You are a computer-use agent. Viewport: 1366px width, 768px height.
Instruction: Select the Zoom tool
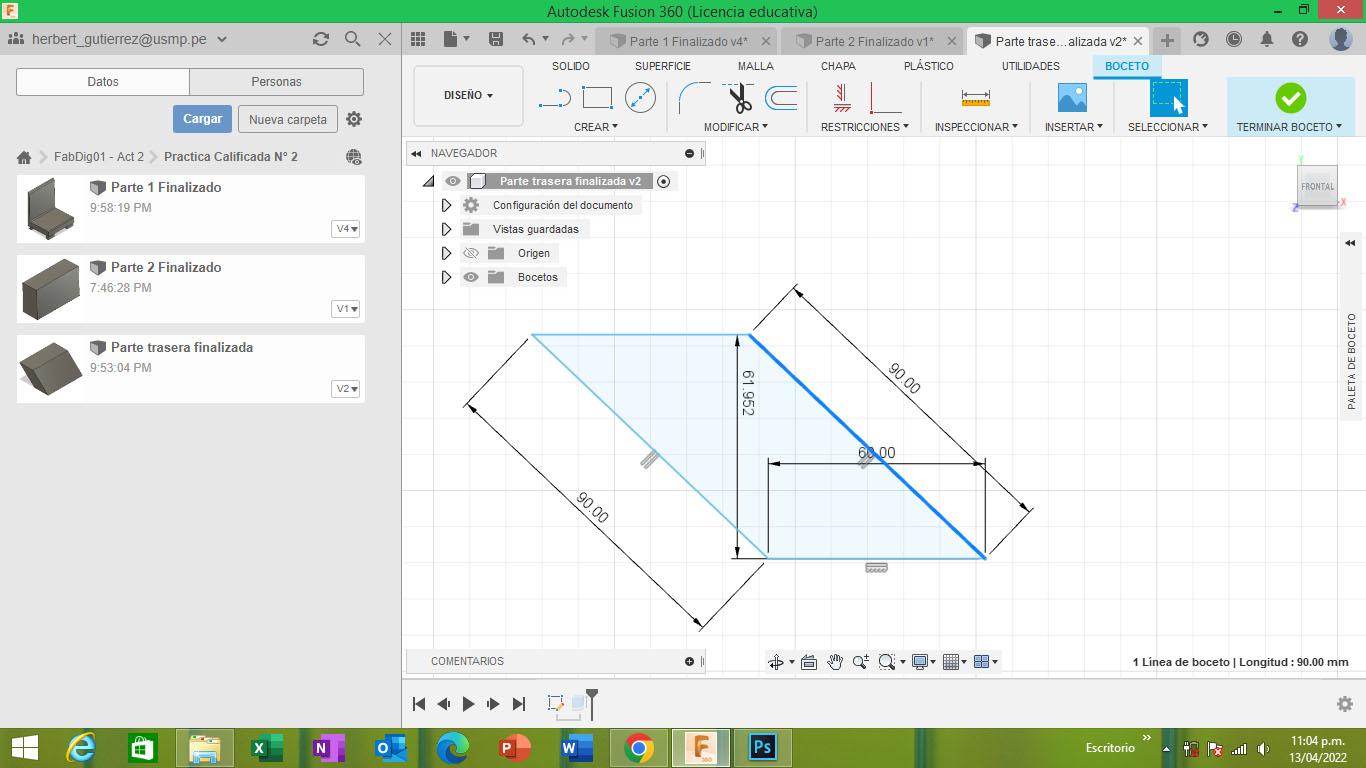pyautogui.click(x=860, y=662)
